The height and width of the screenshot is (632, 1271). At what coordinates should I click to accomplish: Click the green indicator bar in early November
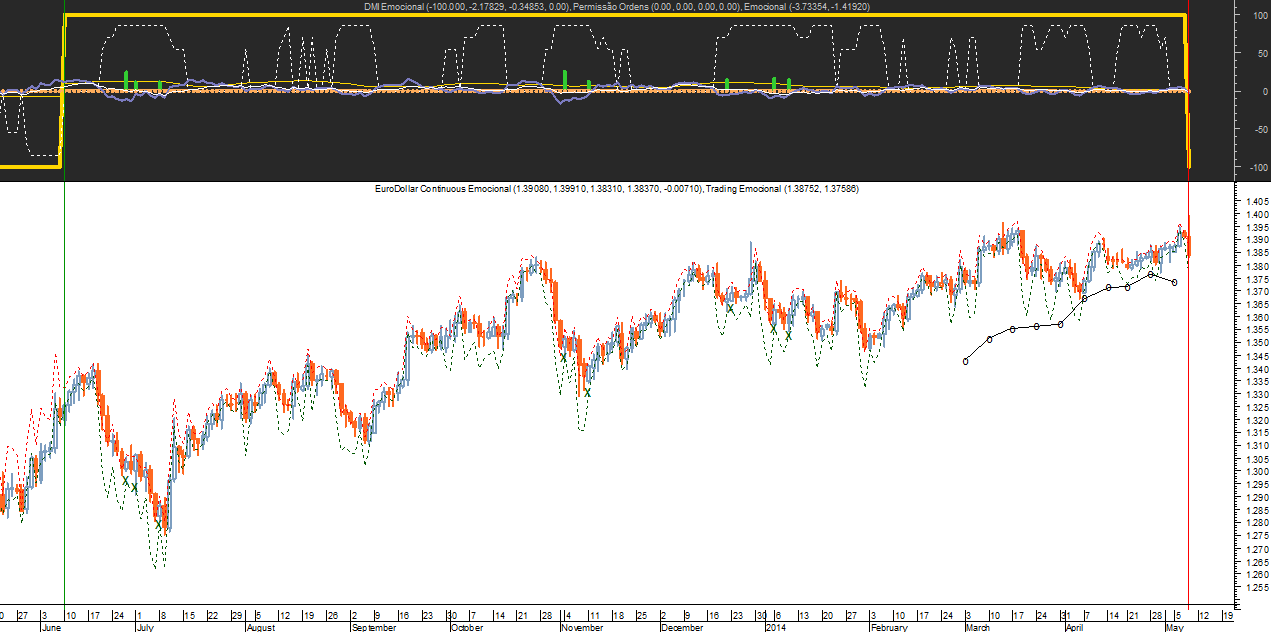pyautogui.click(x=565, y=80)
